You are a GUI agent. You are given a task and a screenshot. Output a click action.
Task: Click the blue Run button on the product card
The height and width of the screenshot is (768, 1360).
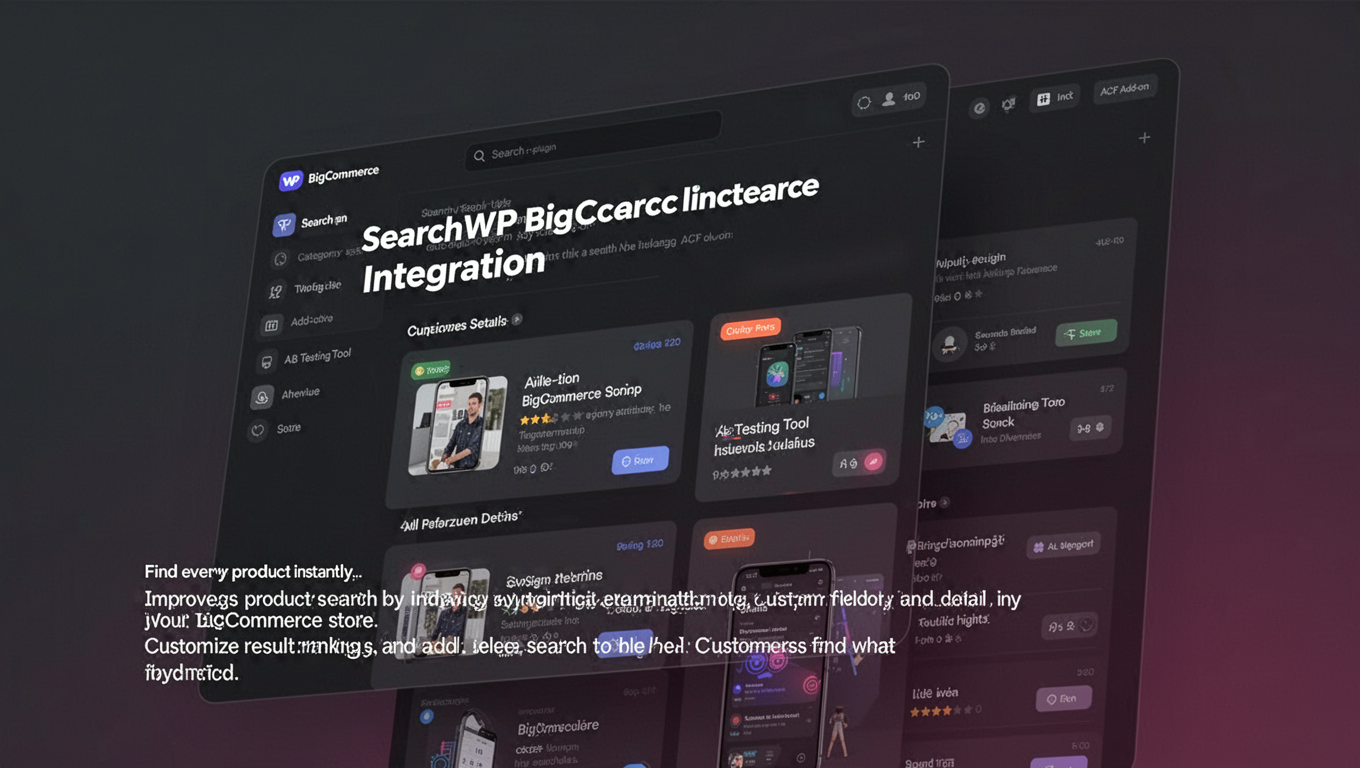pos(640,460)
